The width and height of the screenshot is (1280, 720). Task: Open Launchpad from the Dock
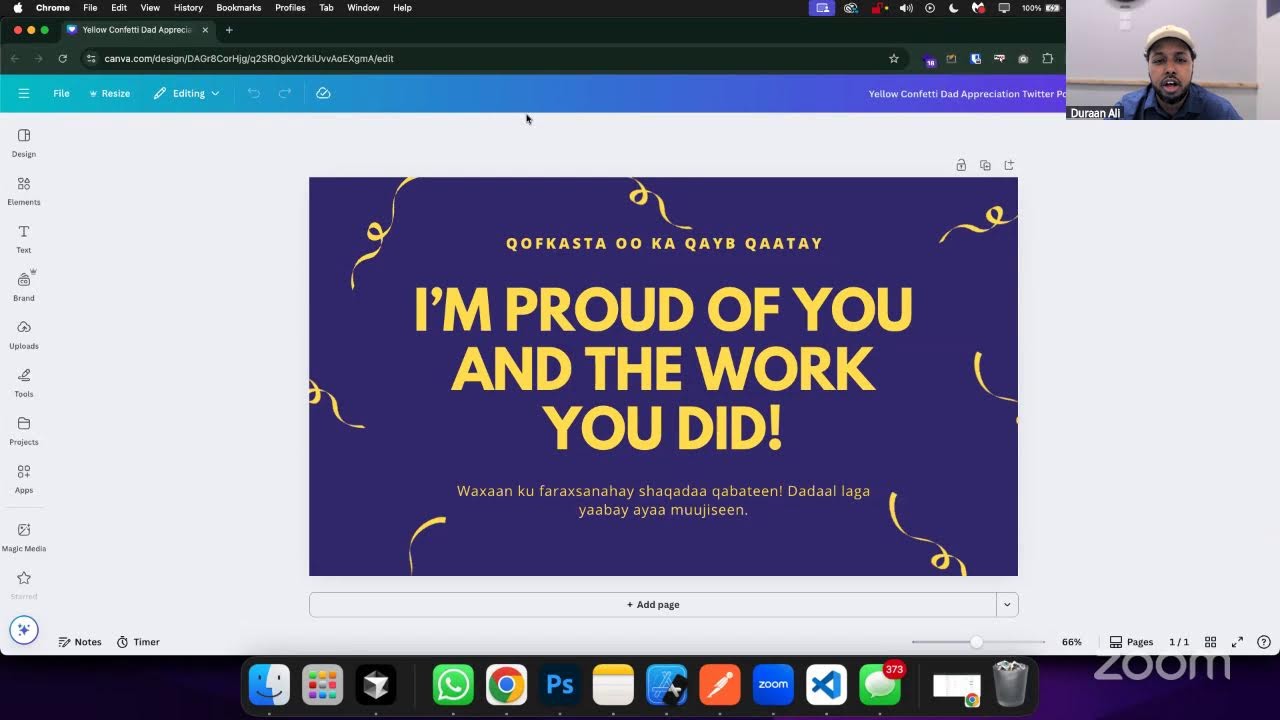click(x=322, y=685)
